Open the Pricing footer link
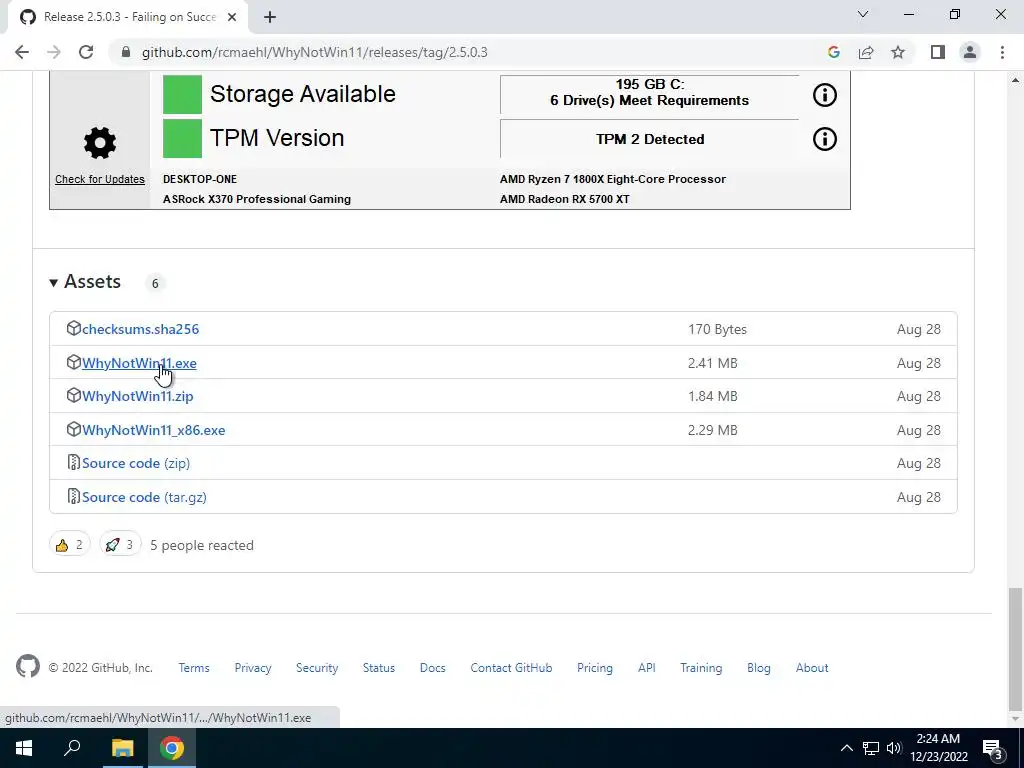The image size is (1024, 768). coord(595,668)
